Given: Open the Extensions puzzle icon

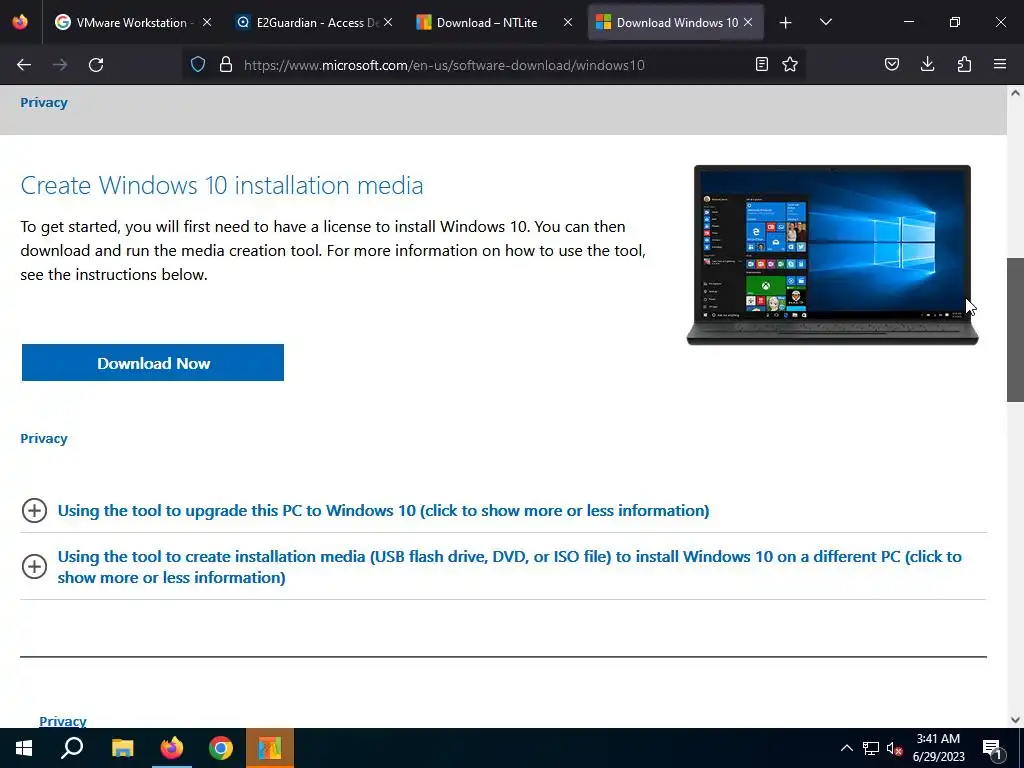Looking at the screenshot, I should [x=964, y=65].
